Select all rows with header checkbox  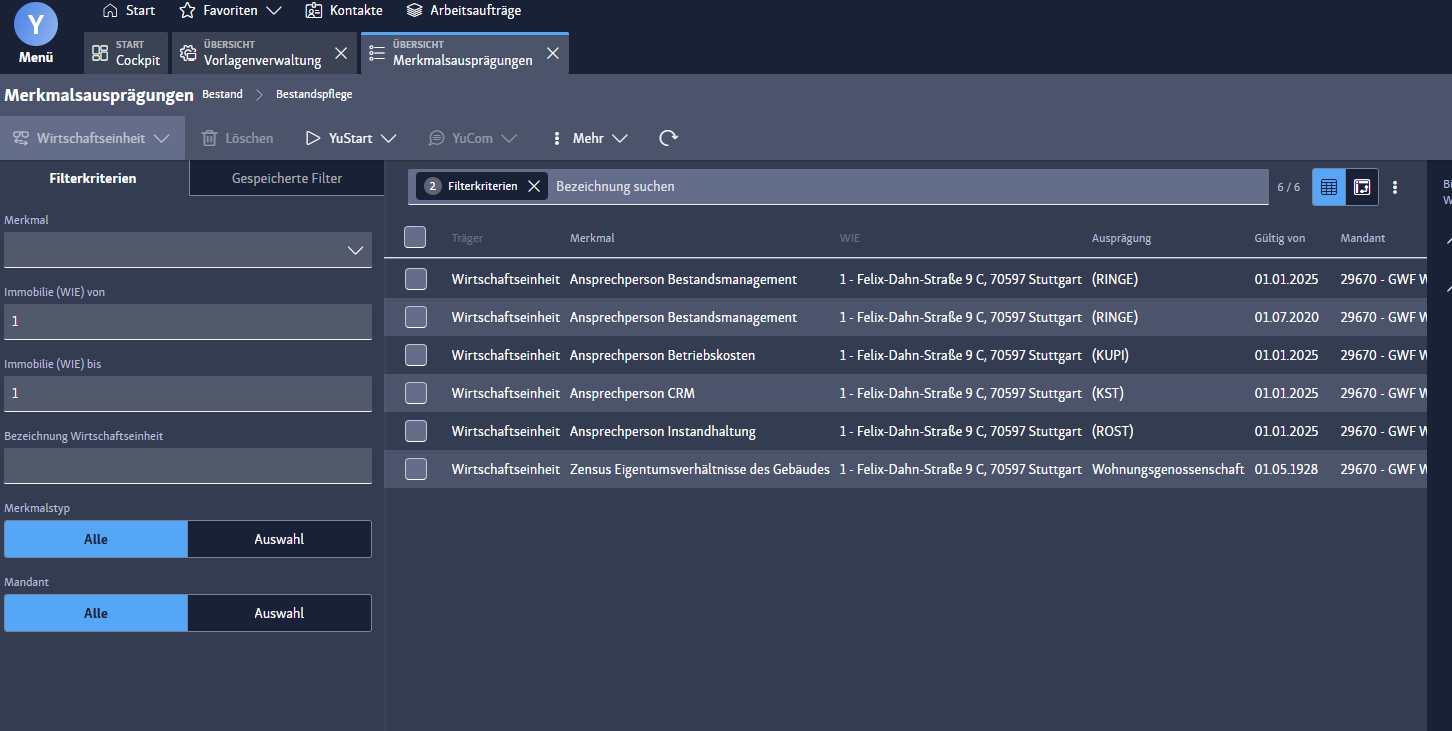coord(415,237)
